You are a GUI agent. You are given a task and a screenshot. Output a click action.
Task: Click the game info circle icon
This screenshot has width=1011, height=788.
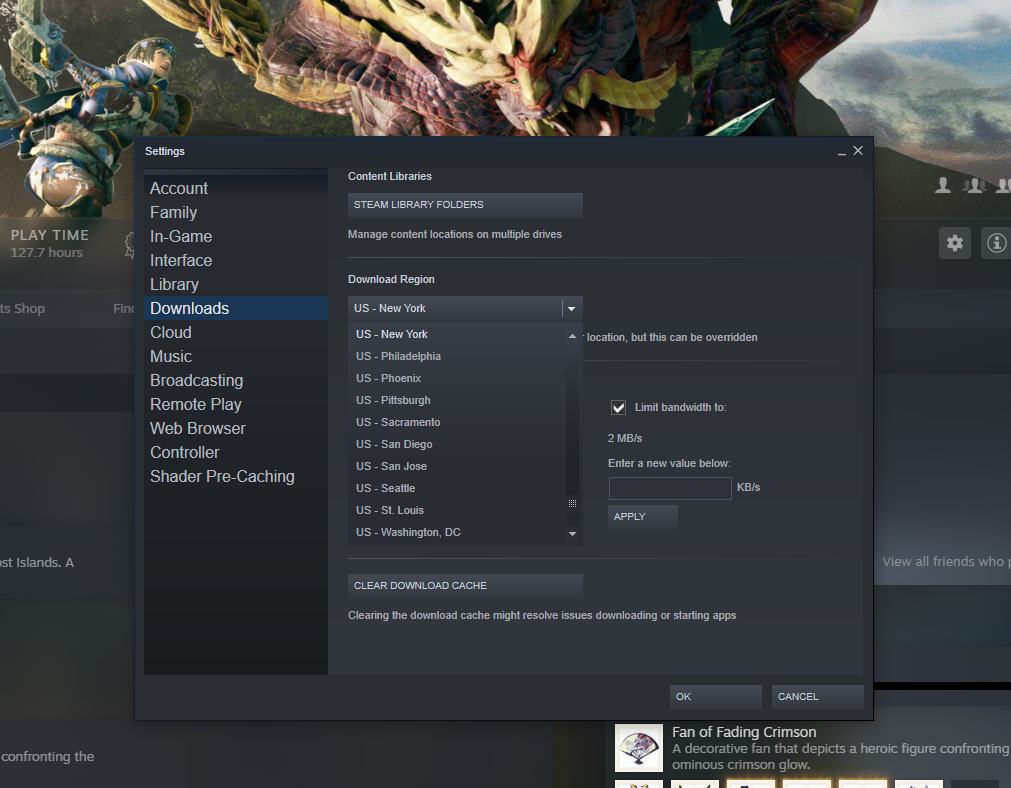click(996, 243)
